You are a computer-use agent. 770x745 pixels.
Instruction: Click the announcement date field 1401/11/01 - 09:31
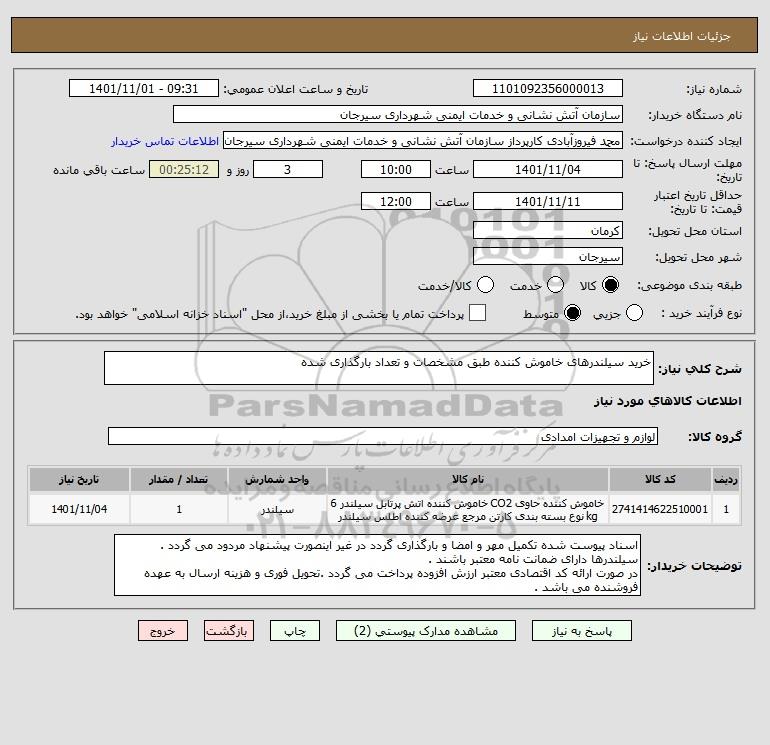click(143, 88)
